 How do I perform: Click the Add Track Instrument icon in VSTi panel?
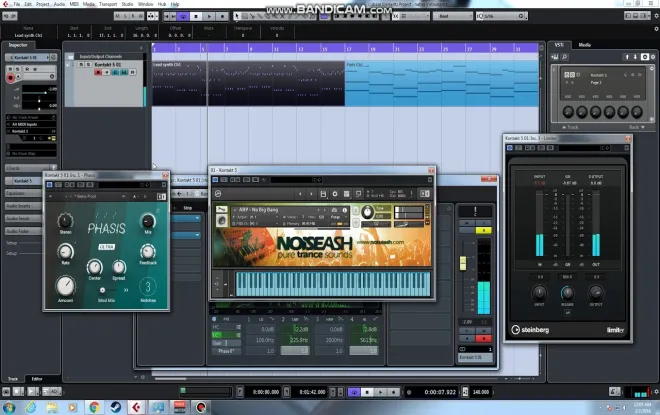coord(555,57)
